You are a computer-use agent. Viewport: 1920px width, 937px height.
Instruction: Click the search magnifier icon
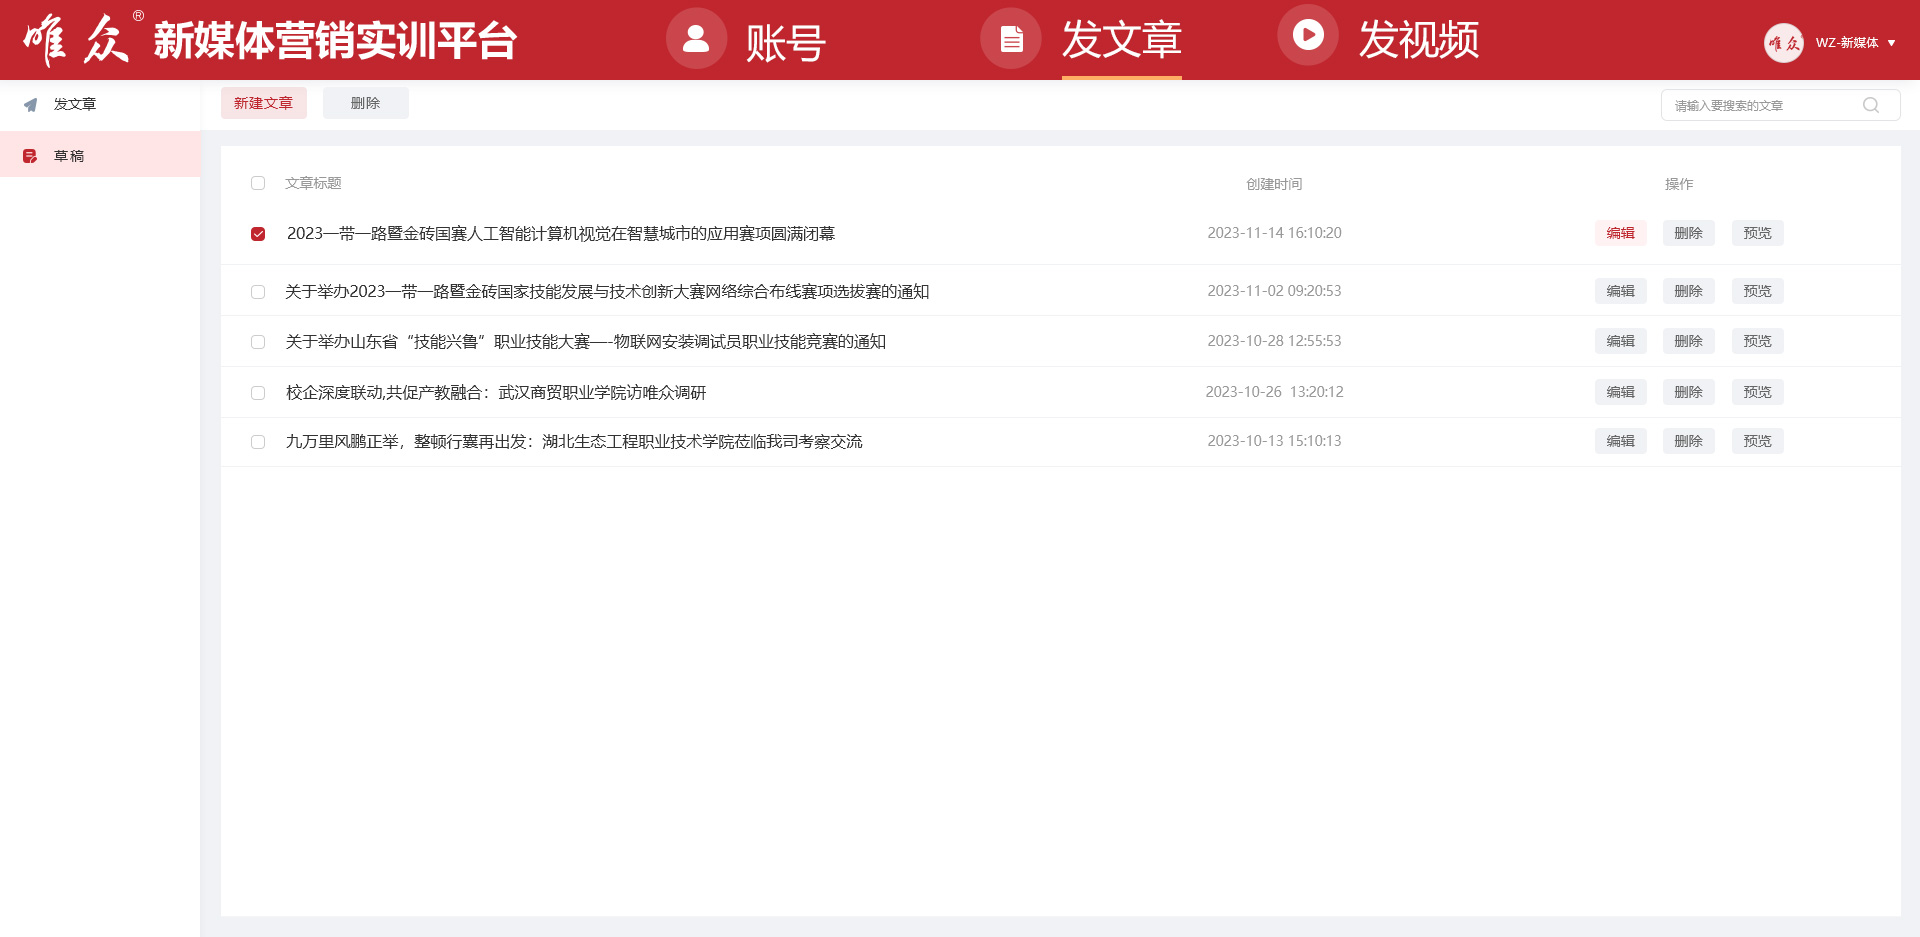click(x=1870, y=105)
